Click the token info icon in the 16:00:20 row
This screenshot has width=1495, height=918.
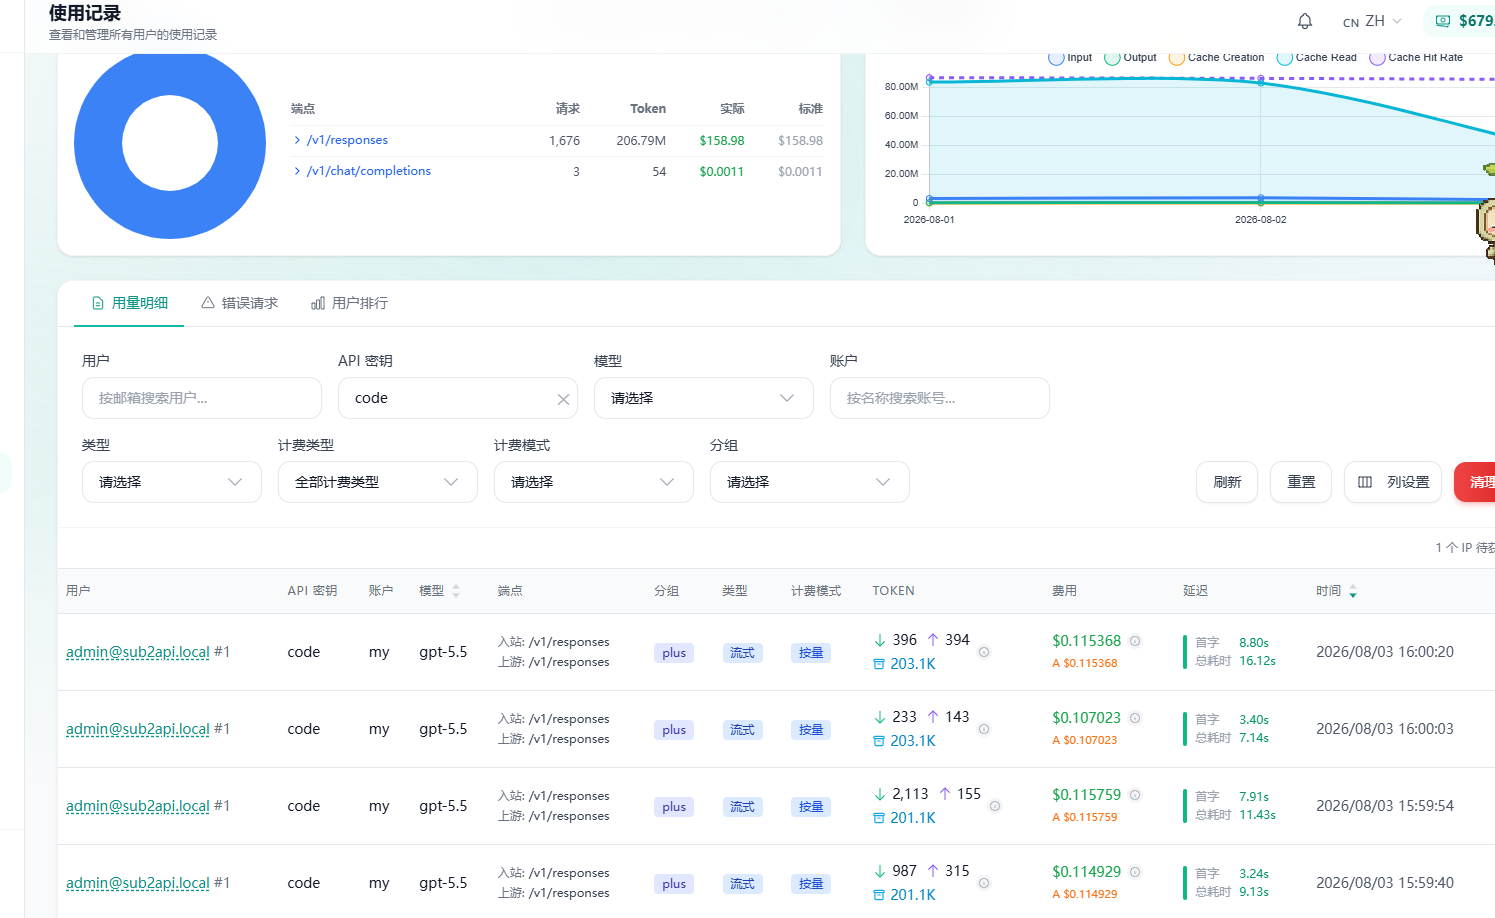[x=984, y=652]
